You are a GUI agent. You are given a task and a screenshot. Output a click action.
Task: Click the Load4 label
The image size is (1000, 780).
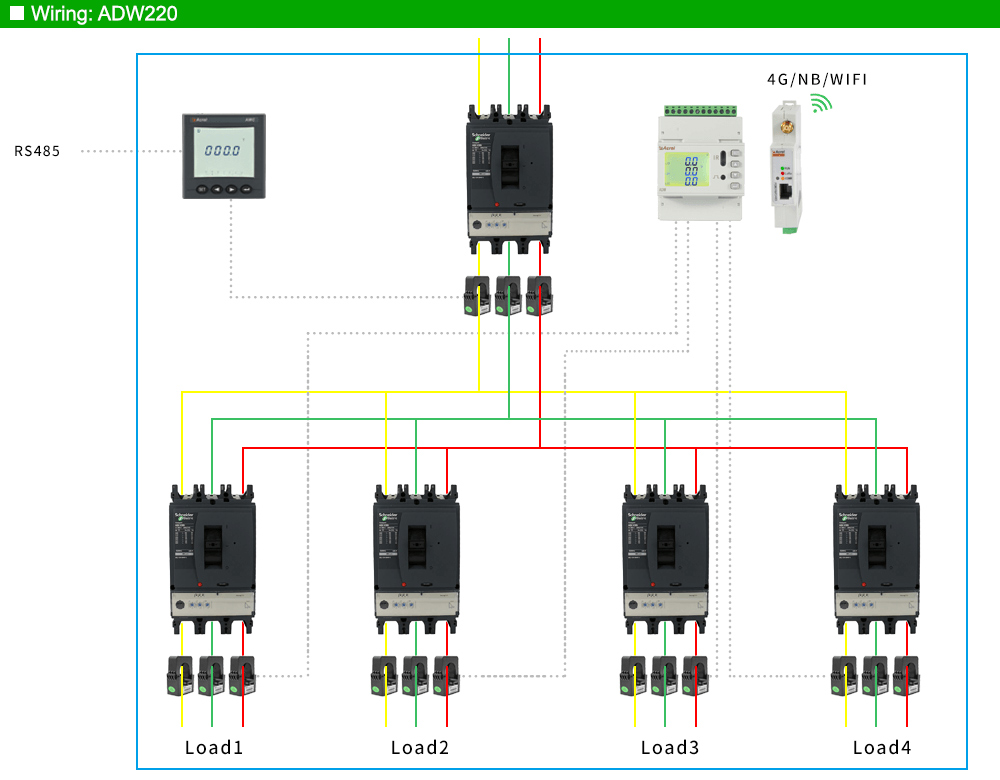coord(882,747)
